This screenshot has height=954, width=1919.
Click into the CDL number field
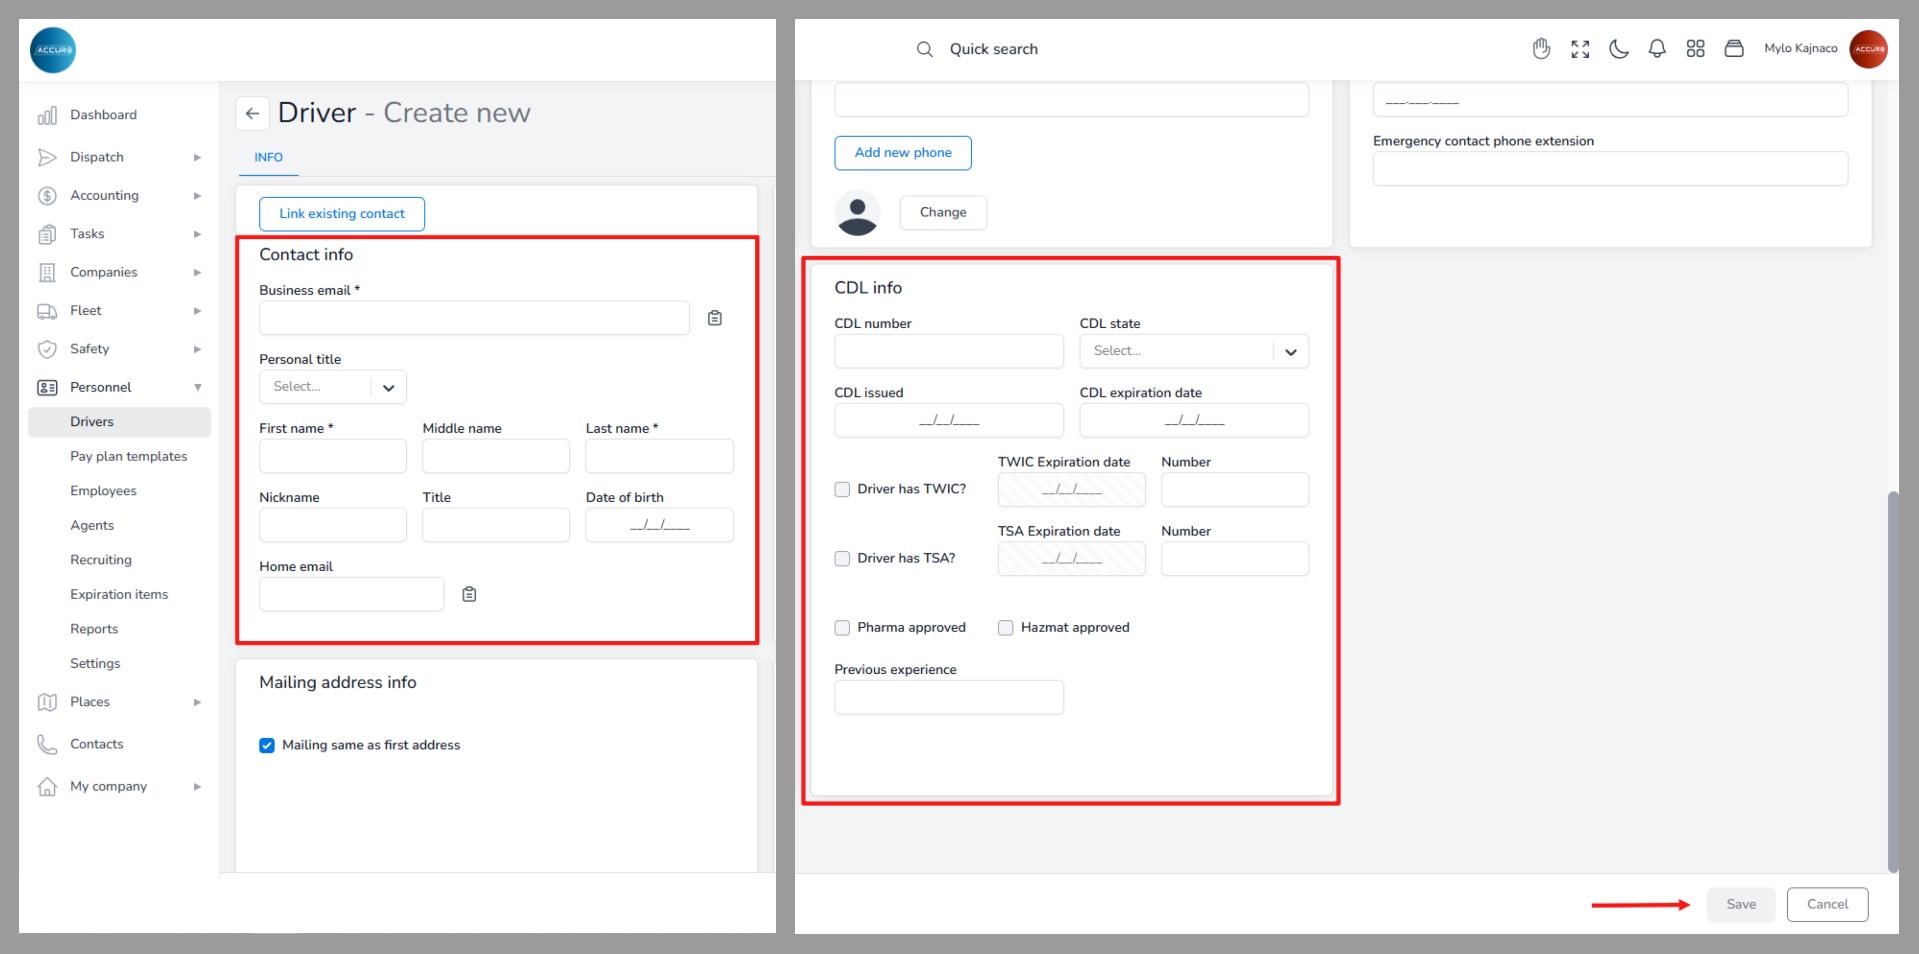pos(948,352)
